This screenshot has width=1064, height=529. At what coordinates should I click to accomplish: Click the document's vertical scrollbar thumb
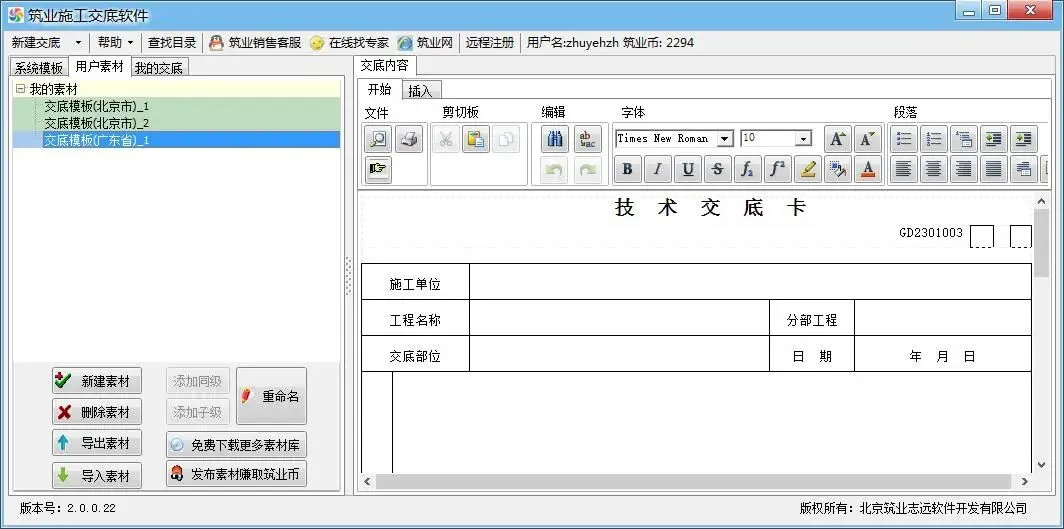point(1042,243)
